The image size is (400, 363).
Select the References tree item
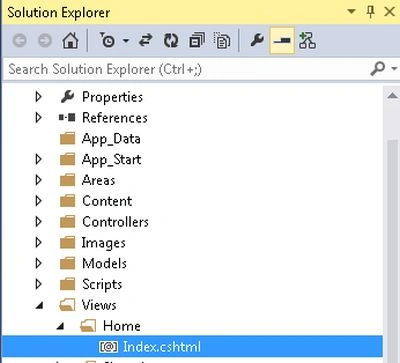click(115, 118)
